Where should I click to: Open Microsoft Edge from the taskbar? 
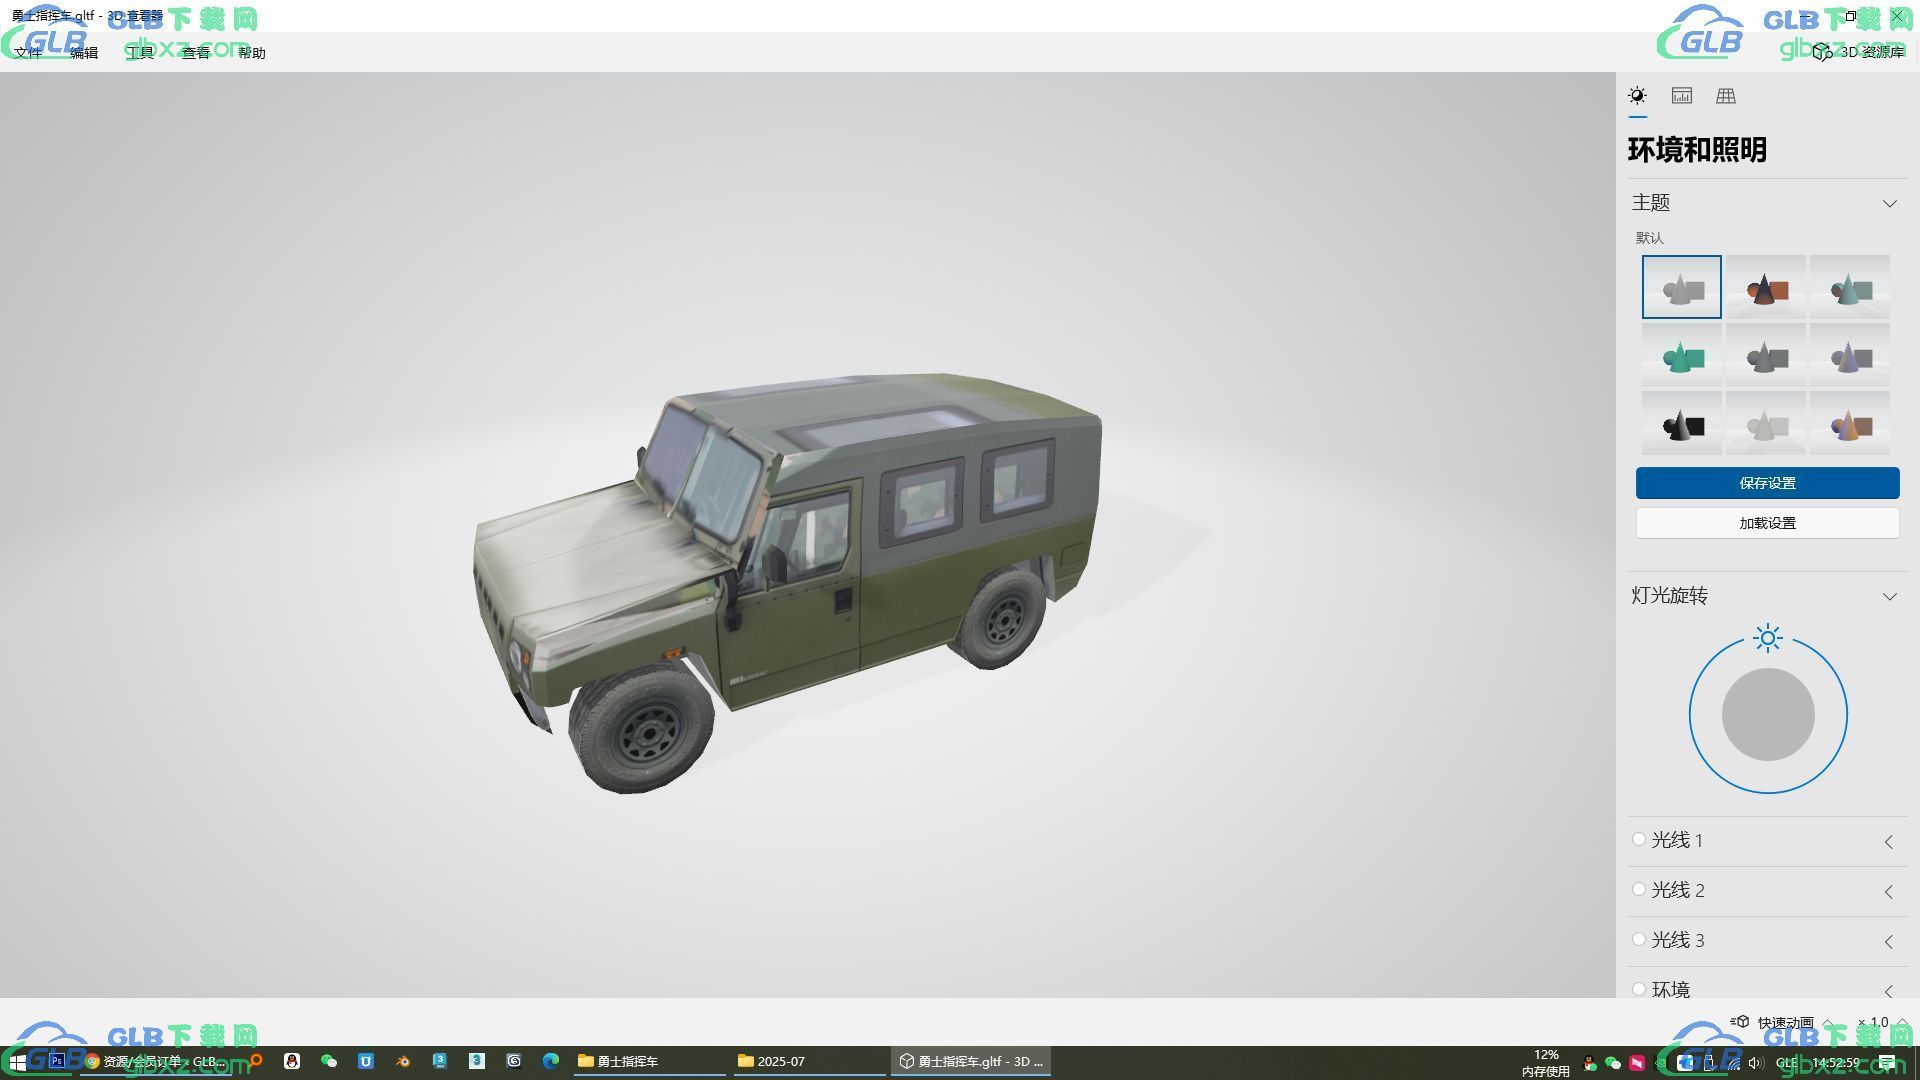click(x=550, y=1061)
